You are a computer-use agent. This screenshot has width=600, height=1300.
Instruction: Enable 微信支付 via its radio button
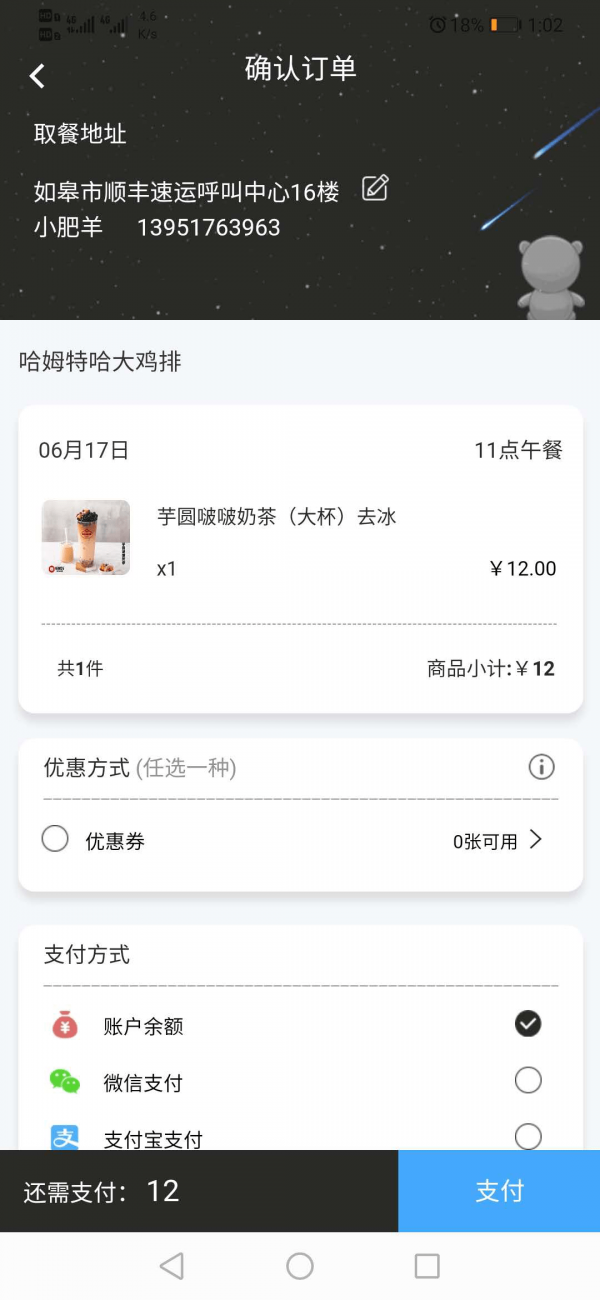pyautogui.click(x=528, y=1081)
